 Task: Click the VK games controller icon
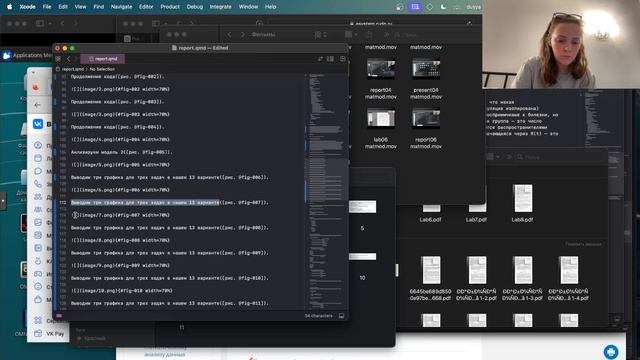(x=38, y=273)
